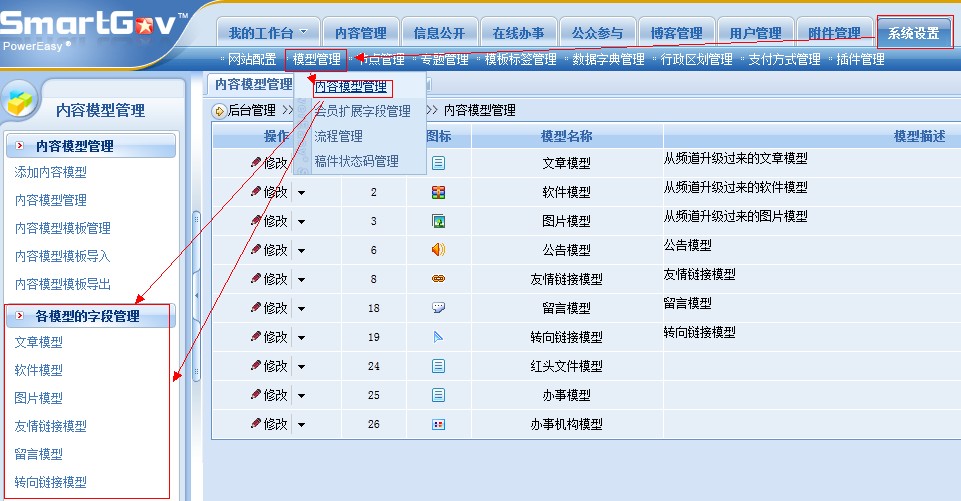The width and height of the screenshot is (961, 501).
Task: Switch to the 内容管理 top tab
Action: pos(362,34)
